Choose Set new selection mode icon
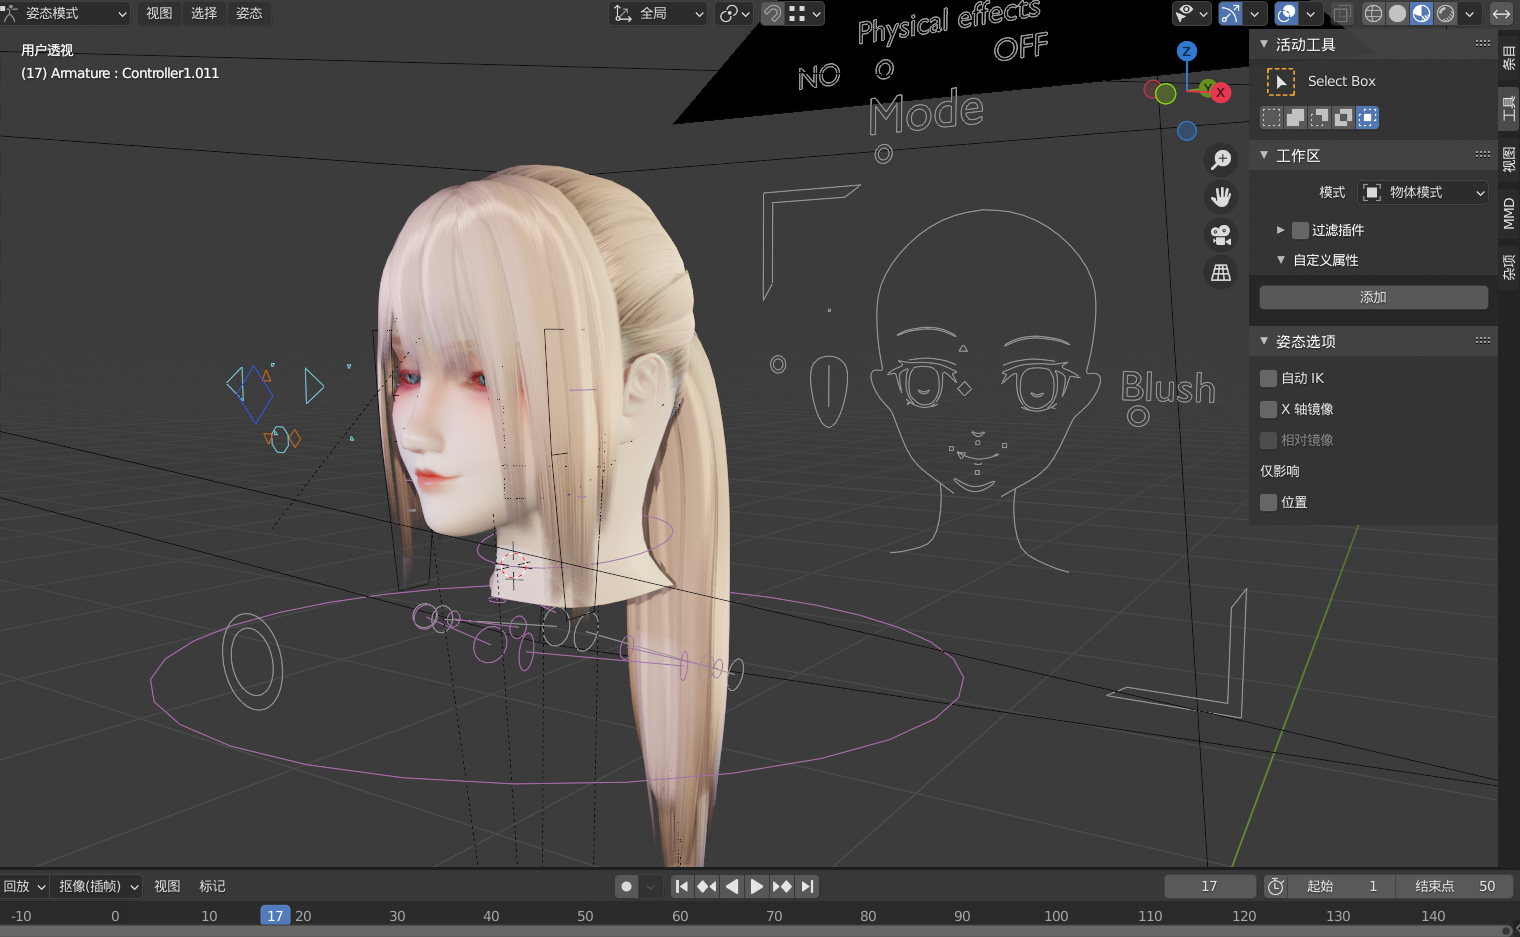 (1271, 117)
